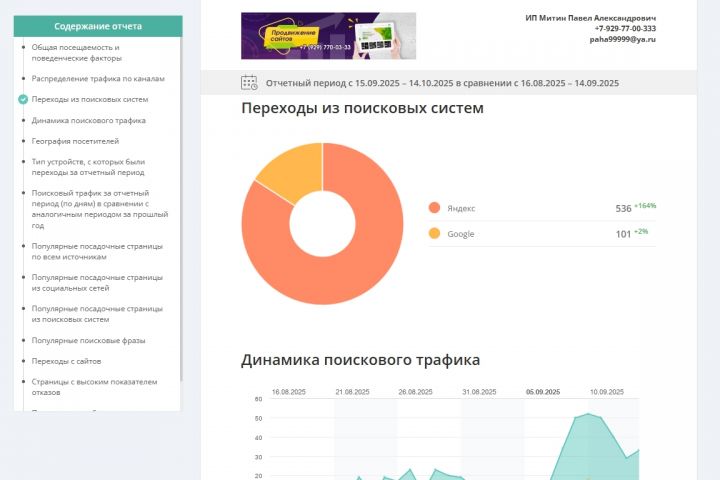Go to Тип устройств section link

click(x=88, y=167)
